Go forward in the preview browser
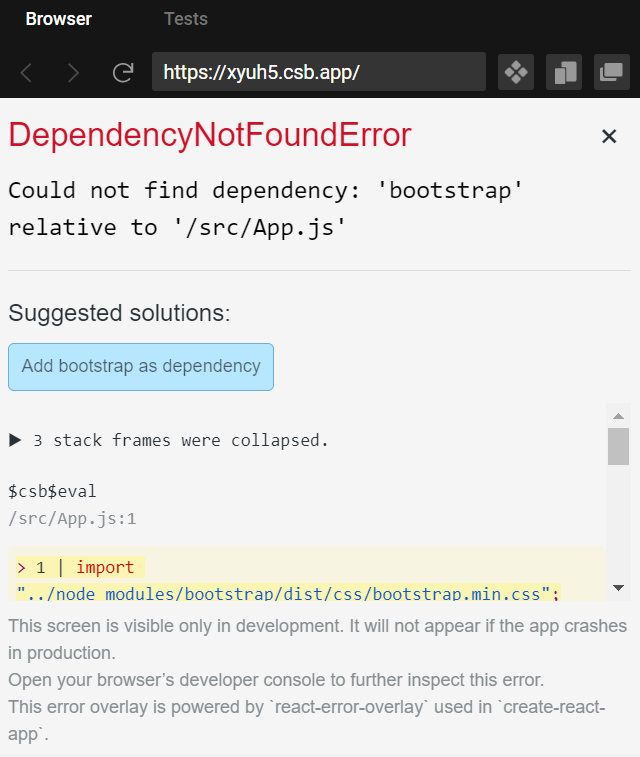Screen dimensions: 640x757 pos(73,72)
